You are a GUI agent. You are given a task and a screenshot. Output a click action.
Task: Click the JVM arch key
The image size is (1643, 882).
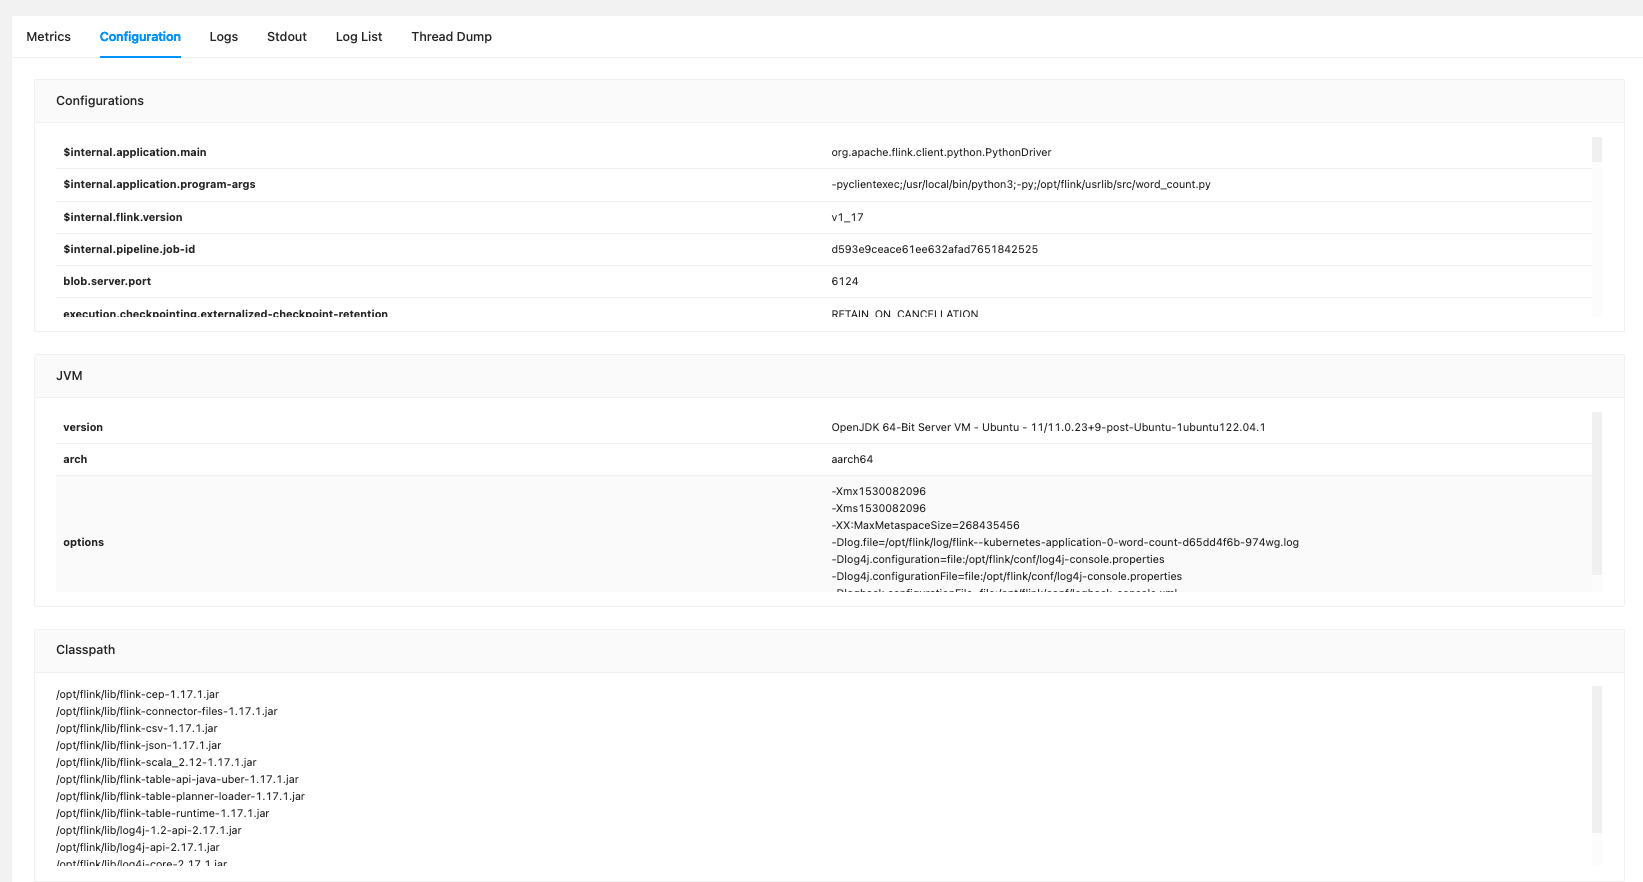click(x=75, y=459)
